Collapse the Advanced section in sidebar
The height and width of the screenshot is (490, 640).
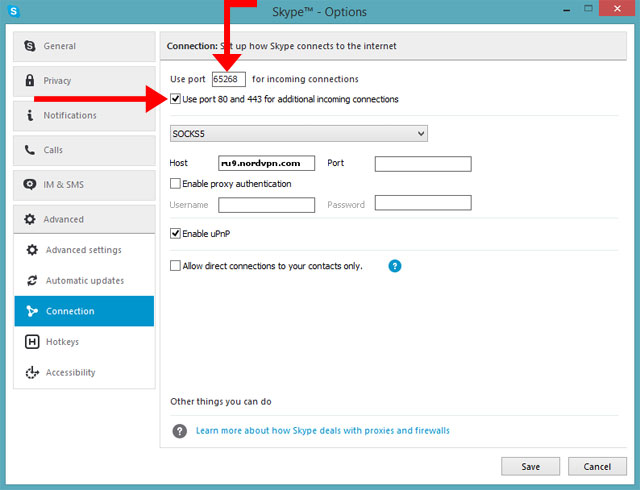click(85, 219)
